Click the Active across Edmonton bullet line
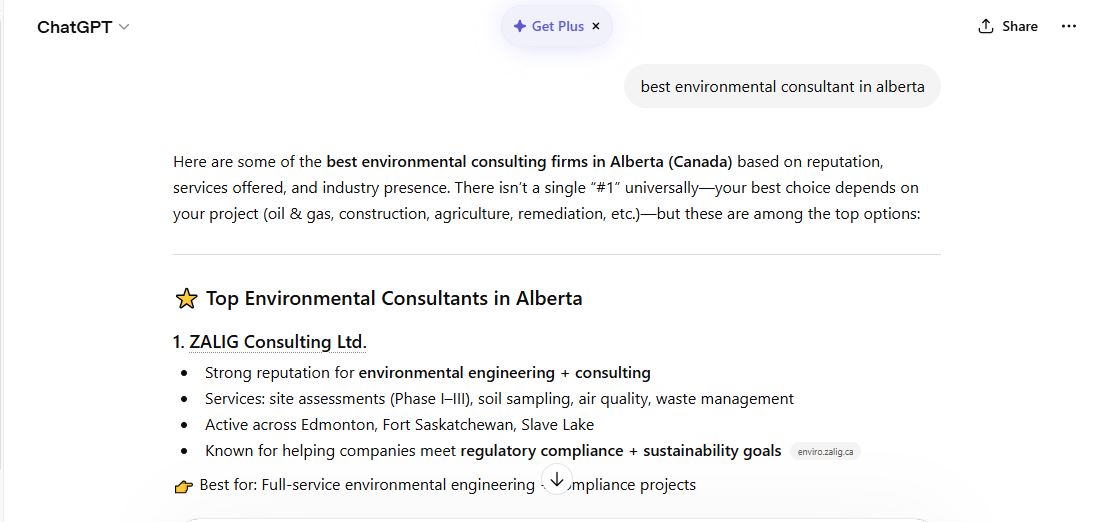This screenshot has width=1094, height=522. [399, 424]
